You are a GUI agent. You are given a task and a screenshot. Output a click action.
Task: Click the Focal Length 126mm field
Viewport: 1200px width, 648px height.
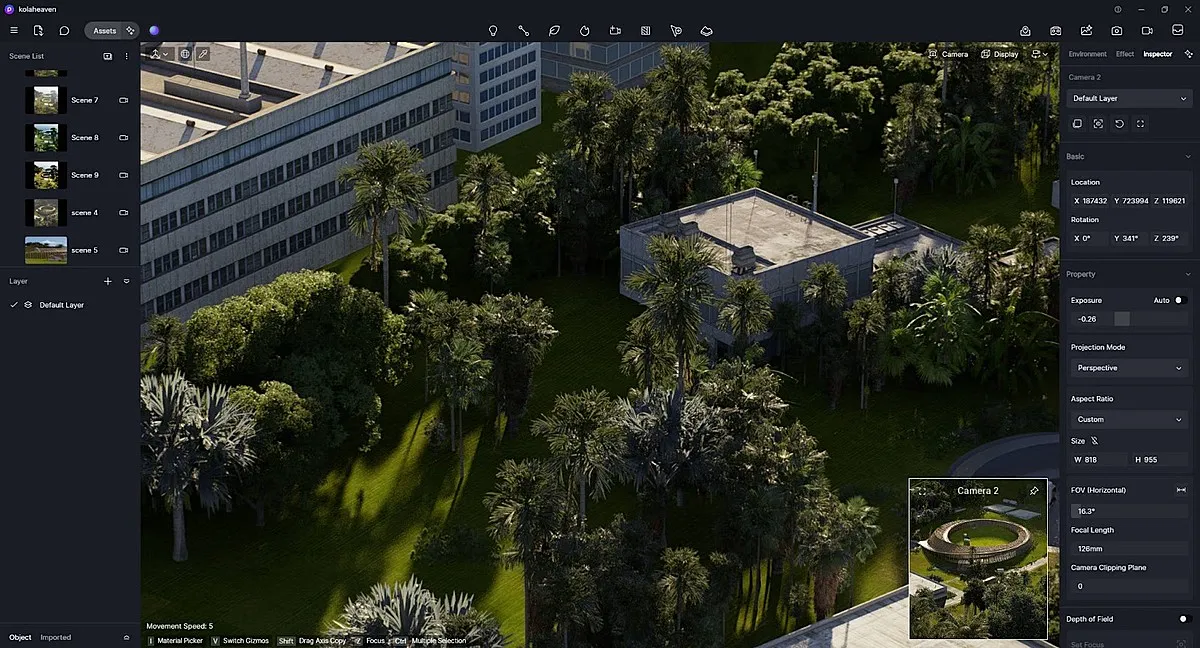click(x=1130, y=548)
